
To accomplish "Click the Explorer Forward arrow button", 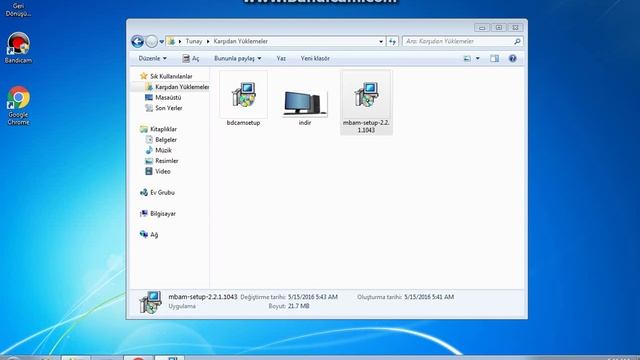I will (151, 41).
